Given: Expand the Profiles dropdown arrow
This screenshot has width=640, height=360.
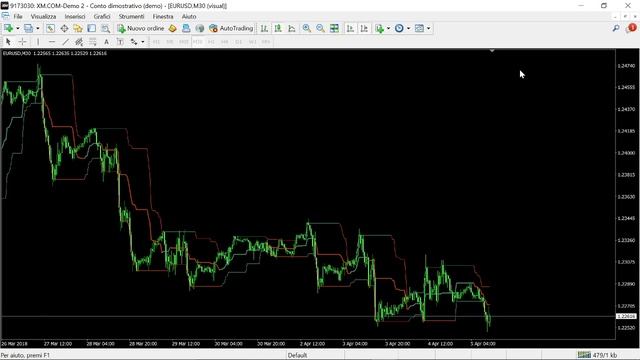Looking at the screenshot, I should tap(38, 28).
